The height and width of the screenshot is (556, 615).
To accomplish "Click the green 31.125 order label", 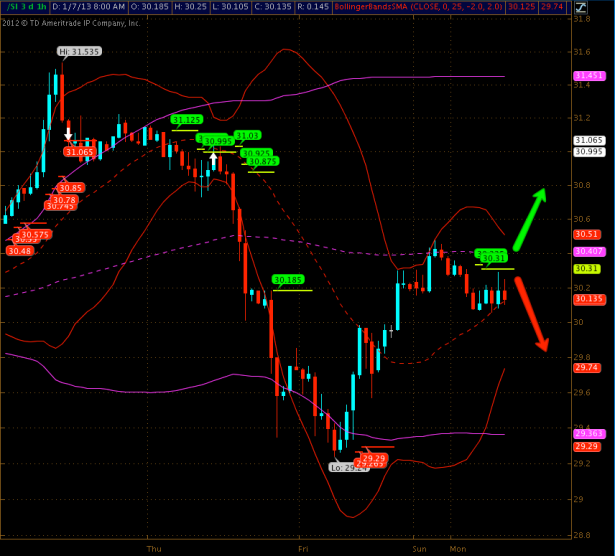I will [186, 120].
